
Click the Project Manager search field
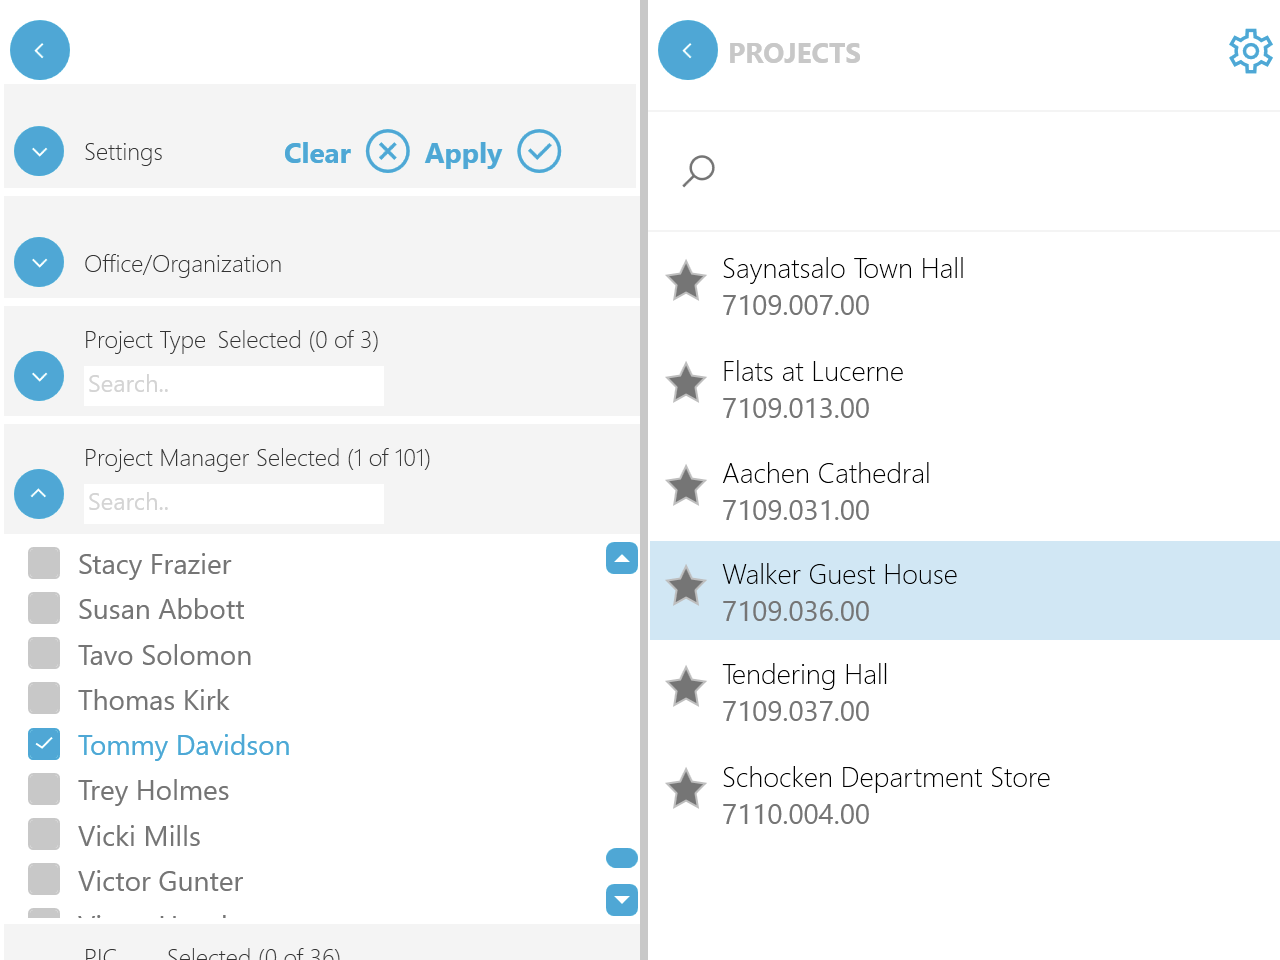[x=234, y=503]
